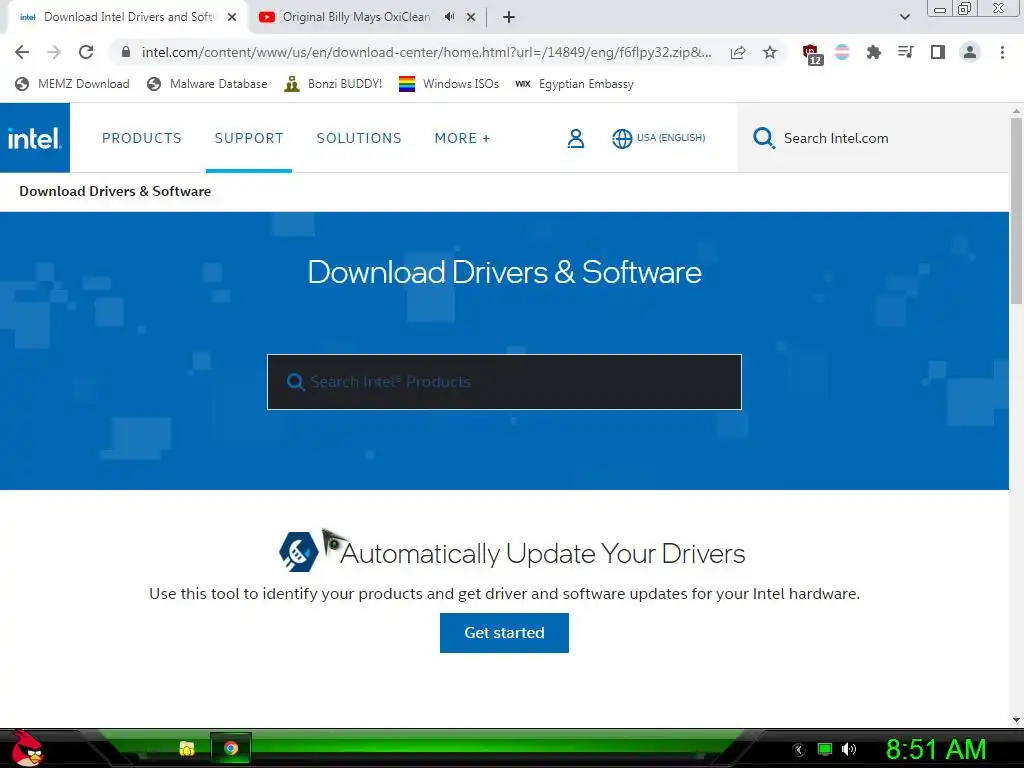
Task: Change region via USA (English) globe
Action: (x=658, y=138)
